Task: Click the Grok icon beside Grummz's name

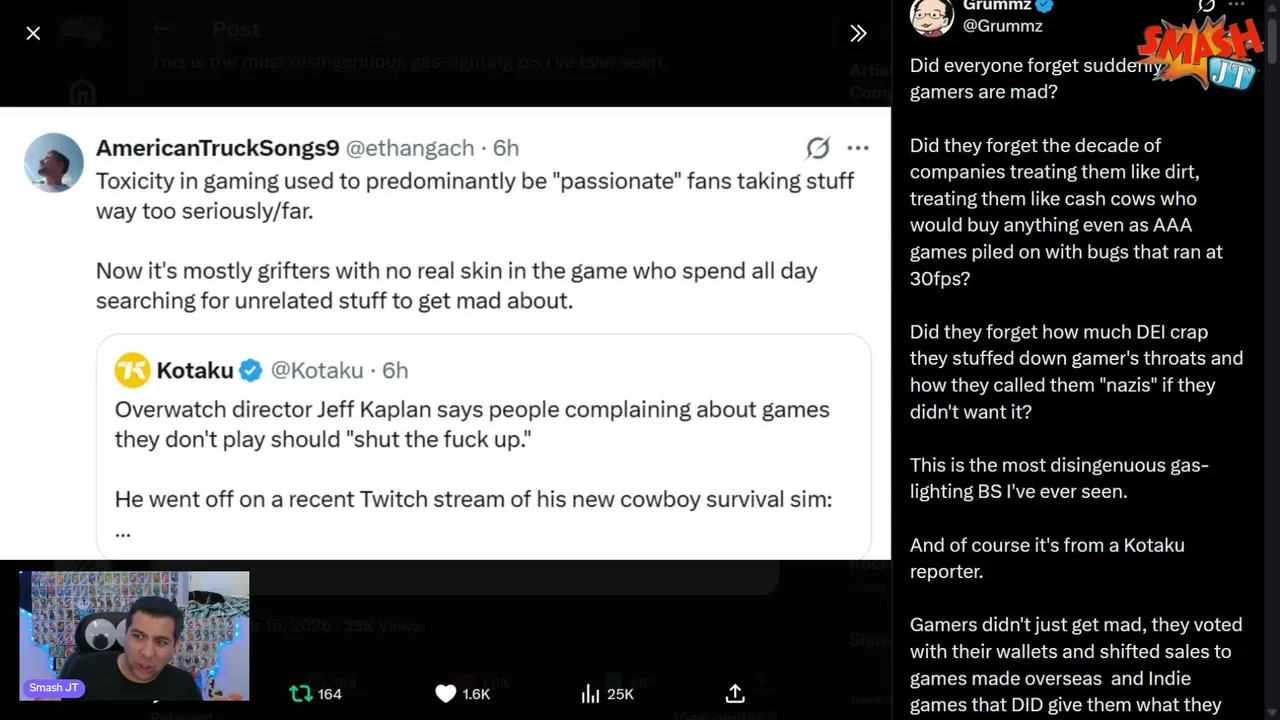Action: 1207,6
